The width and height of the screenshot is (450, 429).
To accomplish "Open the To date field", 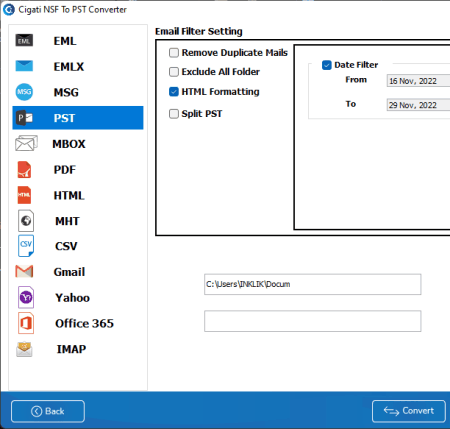I will (418, 105).
